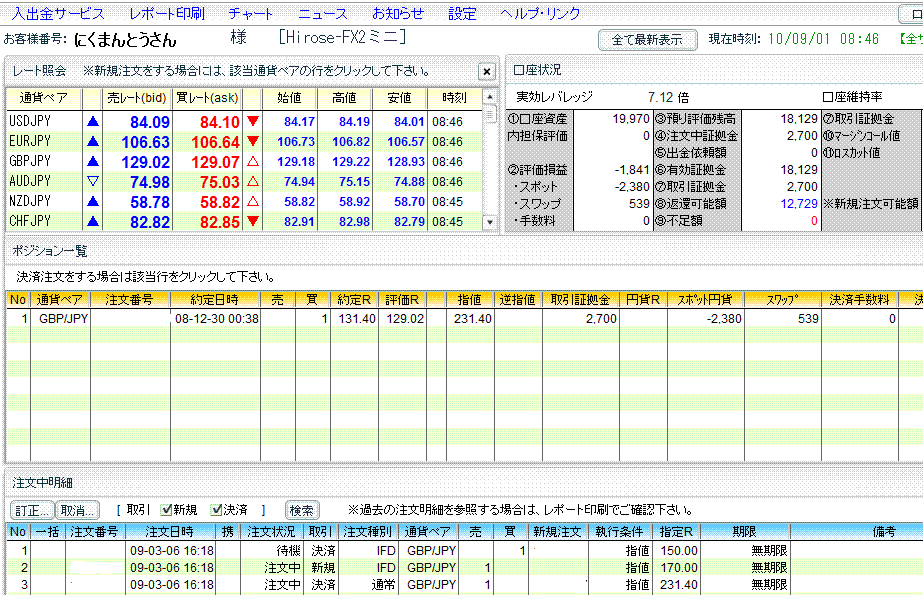Click the 注文日時 column header
This screenshot has height=595, width=924.
169,532
